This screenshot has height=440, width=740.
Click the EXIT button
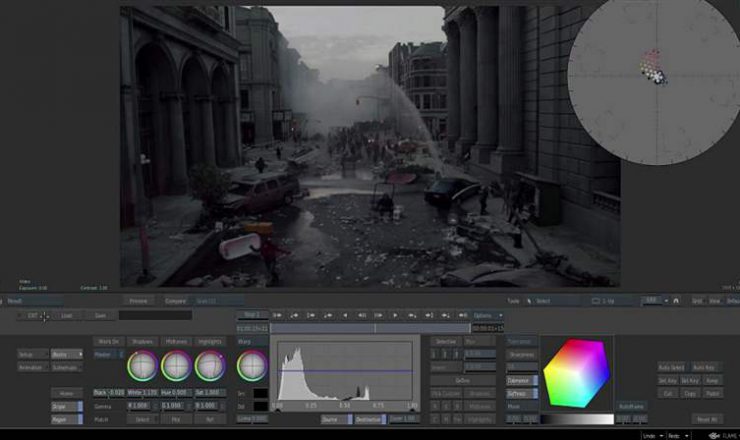(33, 315)
